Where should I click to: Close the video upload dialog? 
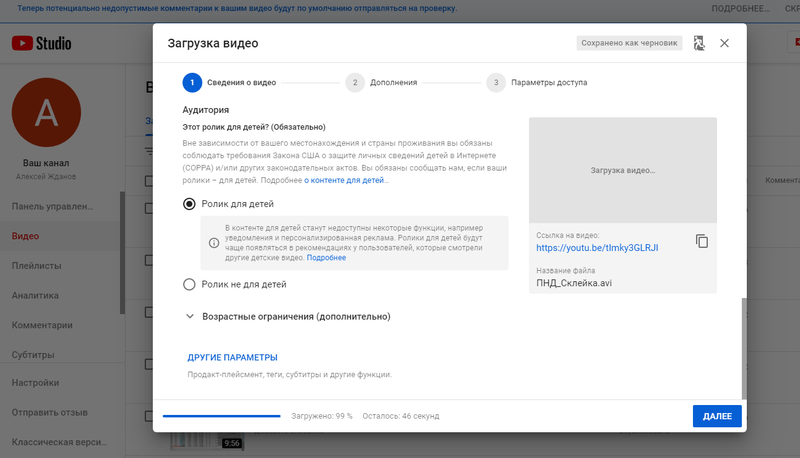click(x=724, y=43)
